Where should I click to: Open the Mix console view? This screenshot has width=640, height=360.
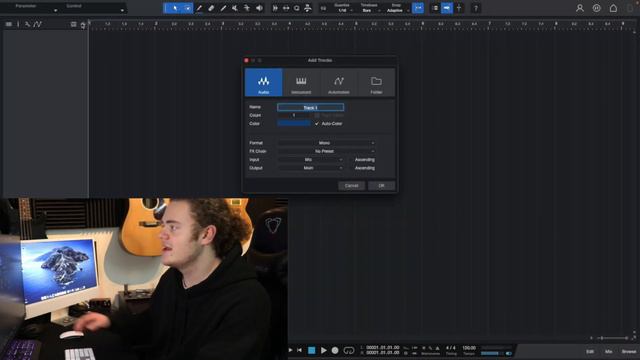[609, 351]
